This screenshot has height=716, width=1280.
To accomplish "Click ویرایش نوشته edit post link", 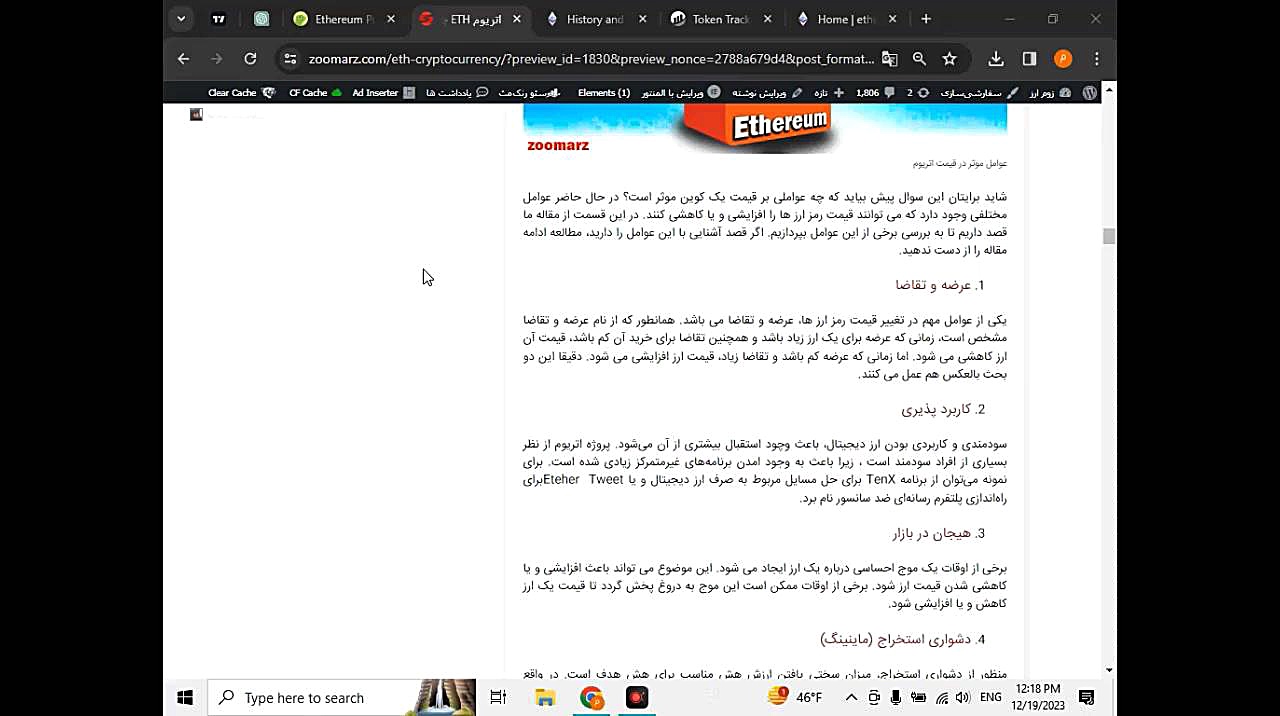I will pyautogui.click(x=767, y=93).
